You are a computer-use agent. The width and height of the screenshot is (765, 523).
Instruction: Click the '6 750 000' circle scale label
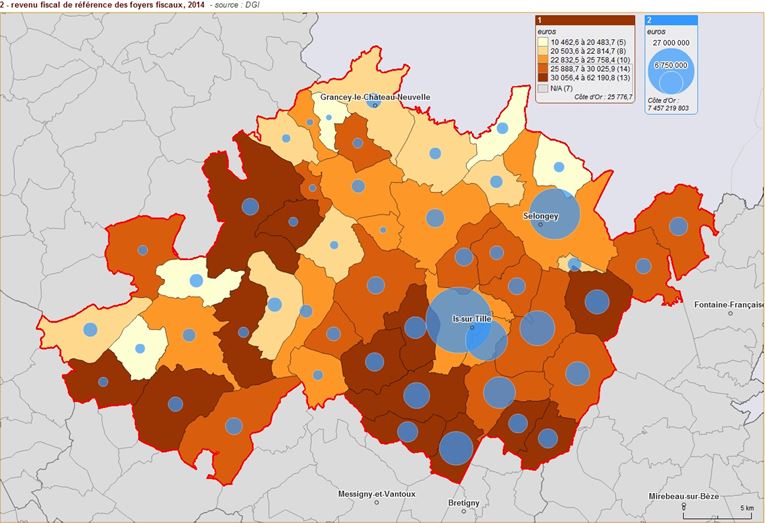point(671,65)
